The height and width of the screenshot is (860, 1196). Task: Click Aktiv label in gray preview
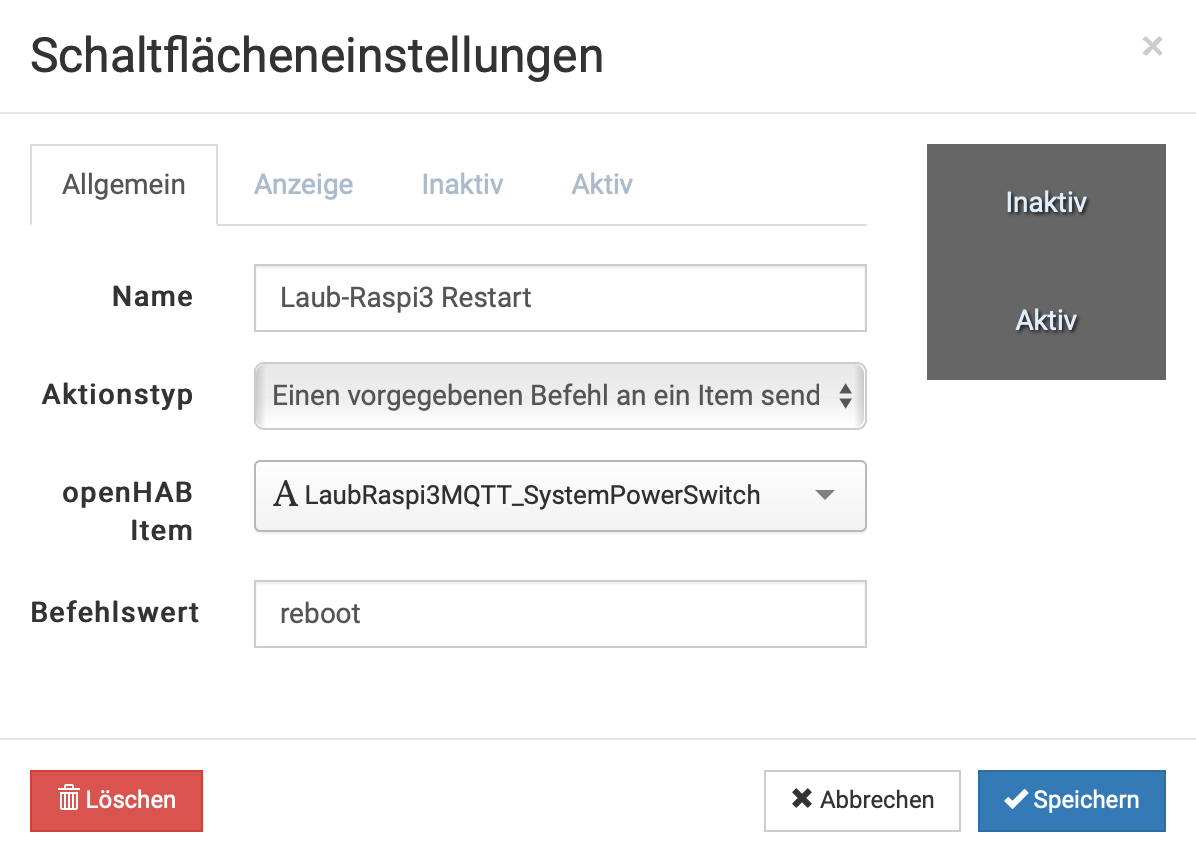click(1046, 321)
